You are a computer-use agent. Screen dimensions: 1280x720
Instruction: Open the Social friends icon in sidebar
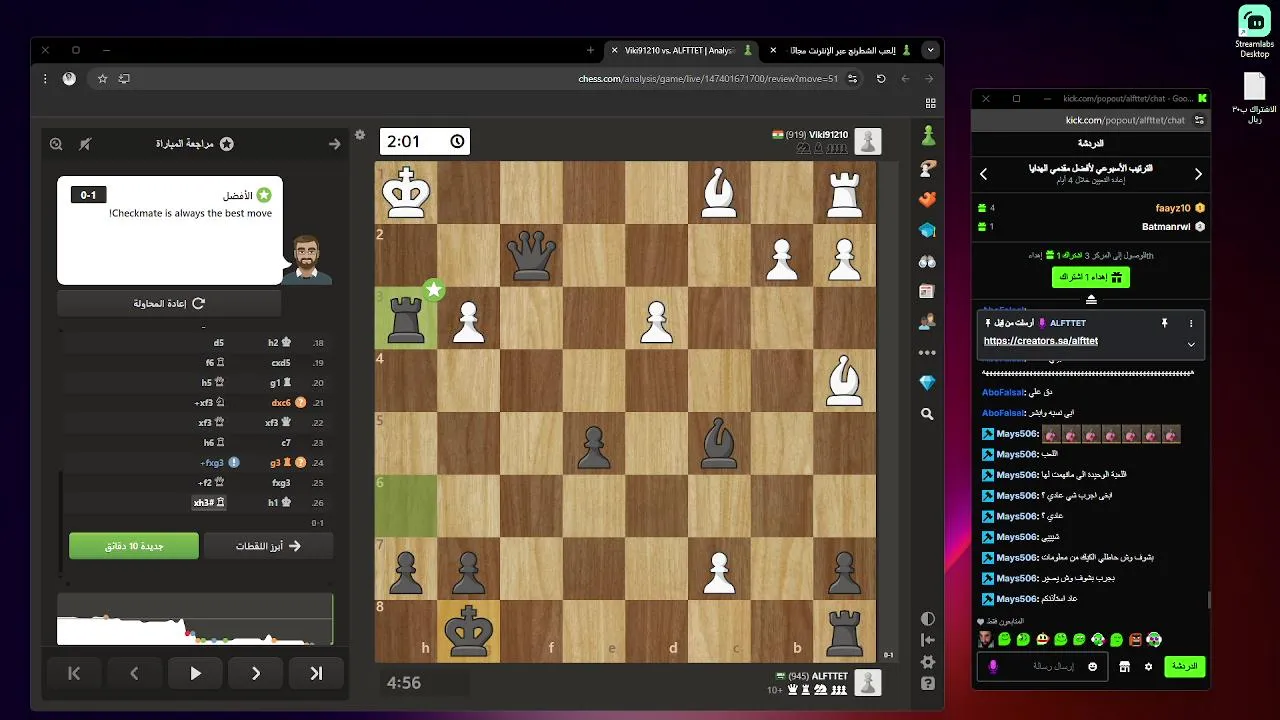(x=928, y=322)
